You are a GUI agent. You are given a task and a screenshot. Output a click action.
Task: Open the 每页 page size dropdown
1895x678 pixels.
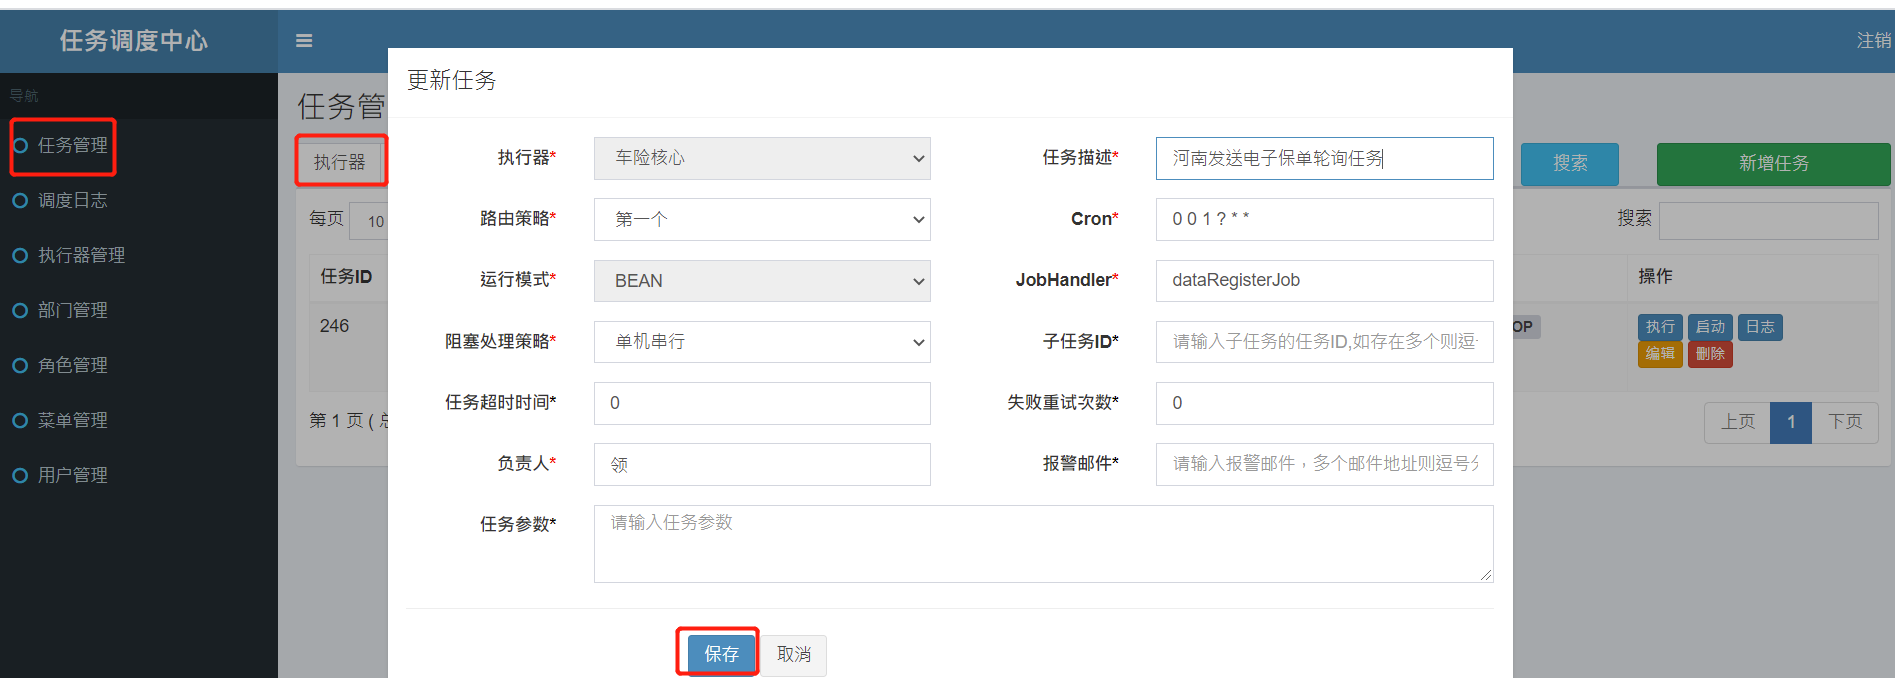click(x=370, y=221)
